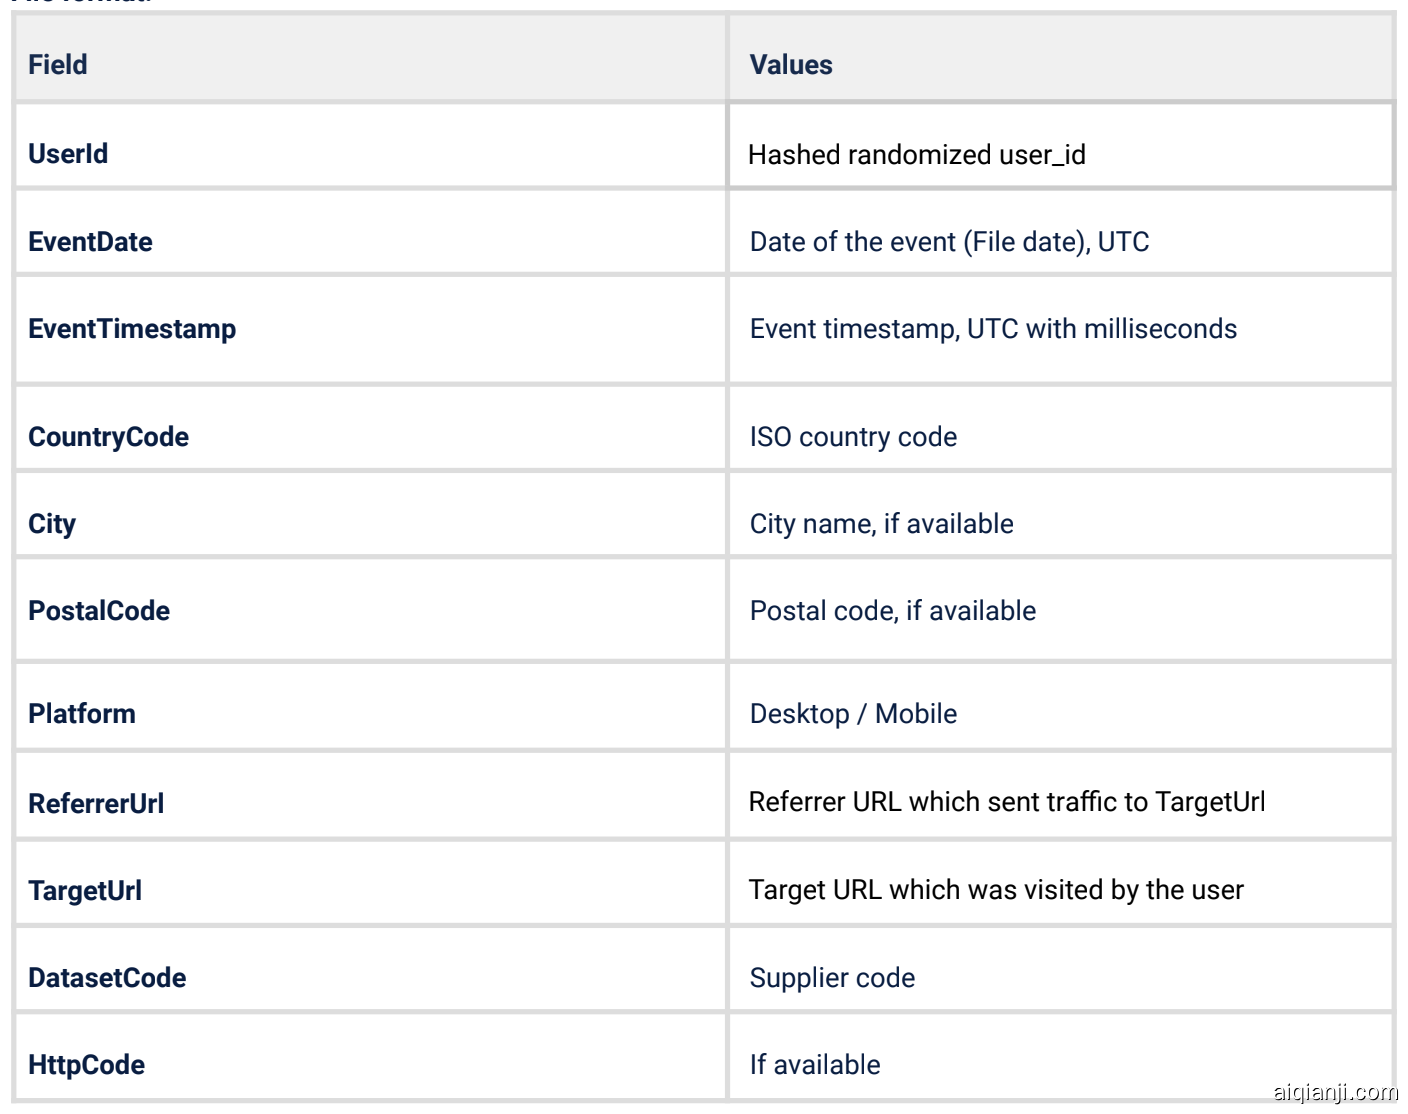Select the EventTimestamp field cell

(x=132, y=329)
